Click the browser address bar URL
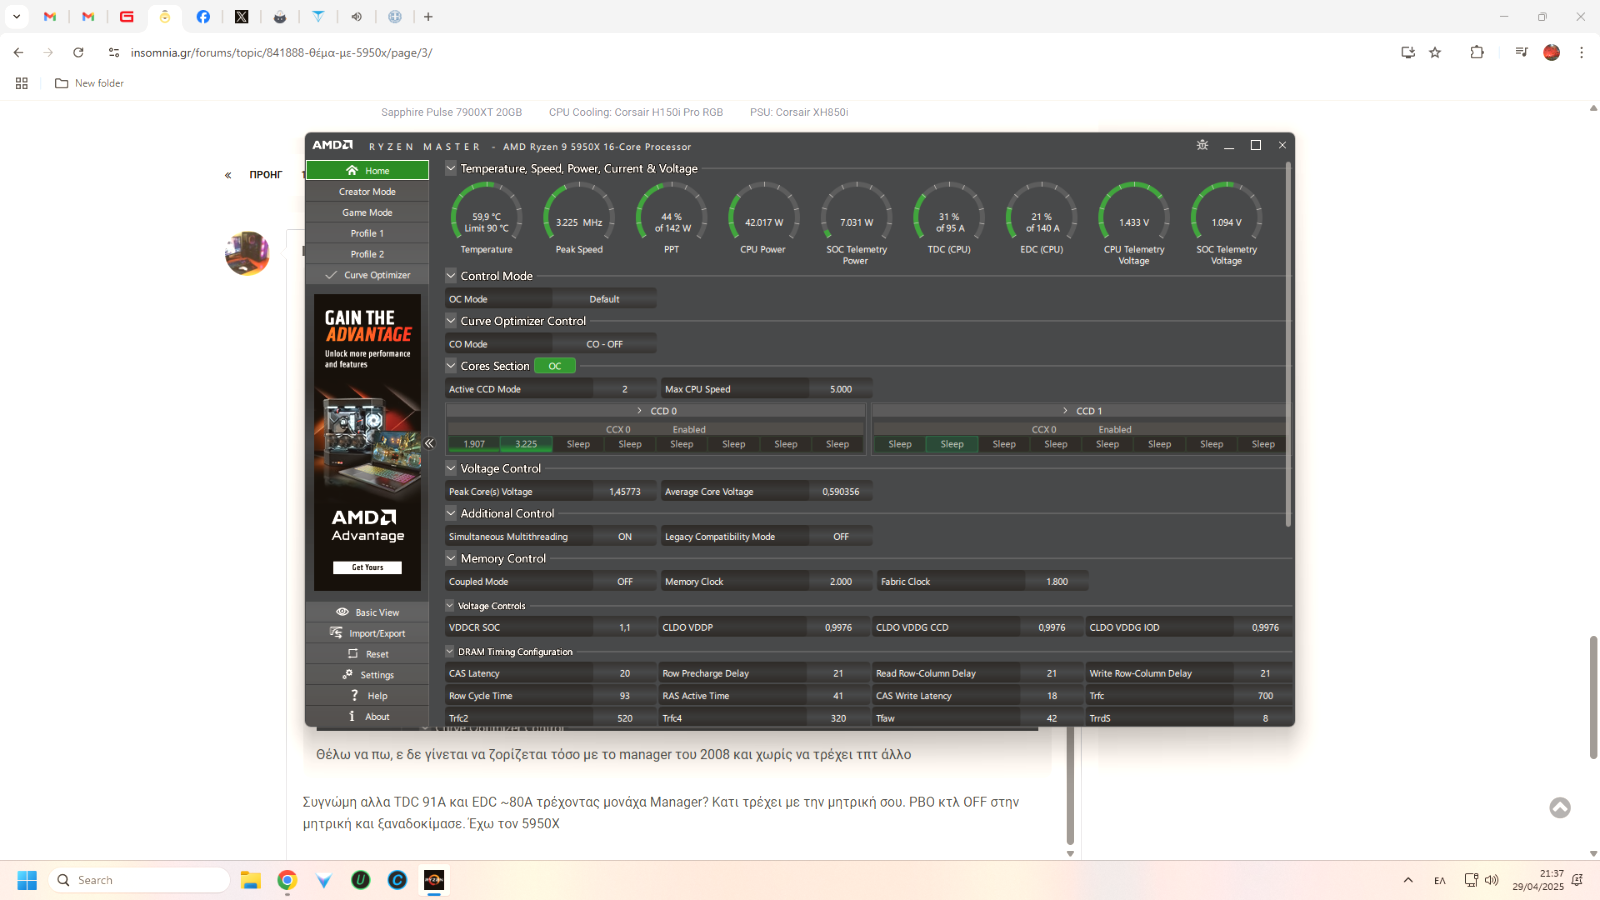The width and height of the screenshot is (1600, 900). 282,52
